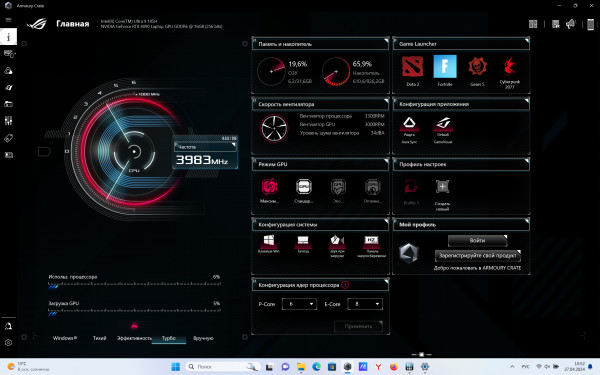Switch to Эффективность performance mode
This screenshot has height=375, width=600.
tap(134, 338)
